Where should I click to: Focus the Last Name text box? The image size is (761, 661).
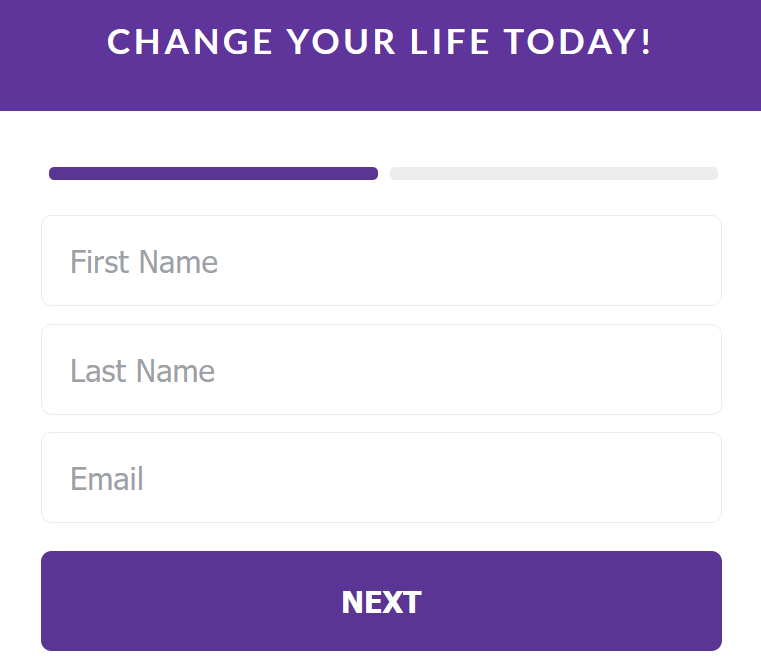381,370
